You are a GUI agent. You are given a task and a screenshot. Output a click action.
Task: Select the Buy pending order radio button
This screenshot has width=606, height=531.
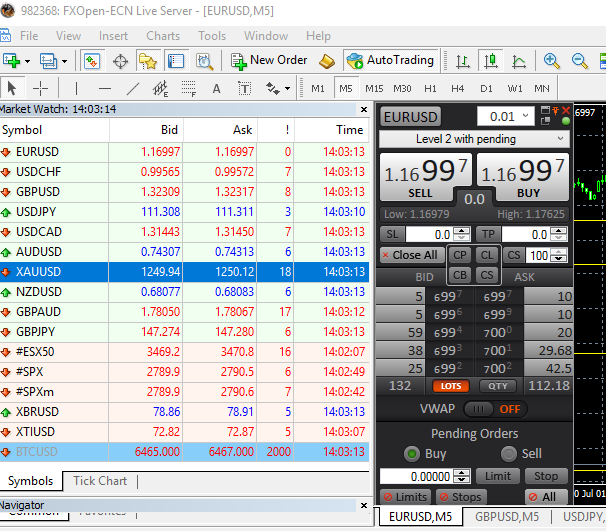coord(410,453)
